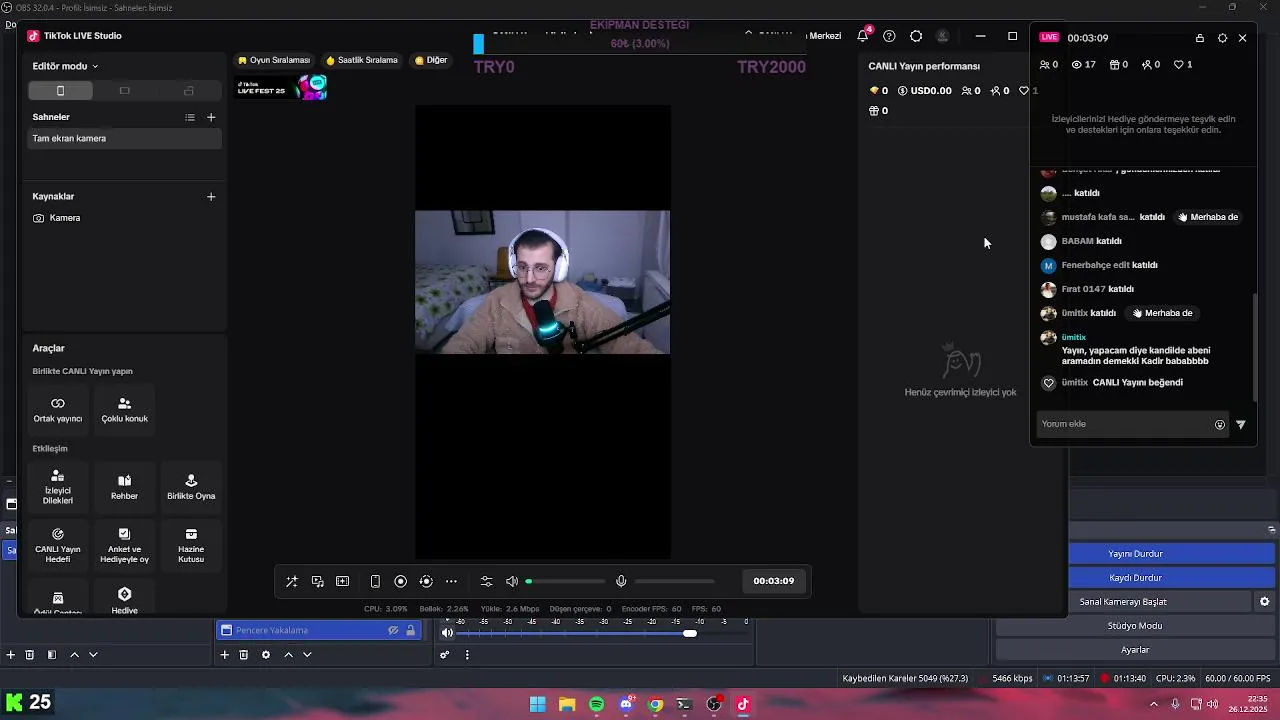Open Çoklu konuk tool
Viewport: 1280px width, 720px height.
click(x=125, y=410)
